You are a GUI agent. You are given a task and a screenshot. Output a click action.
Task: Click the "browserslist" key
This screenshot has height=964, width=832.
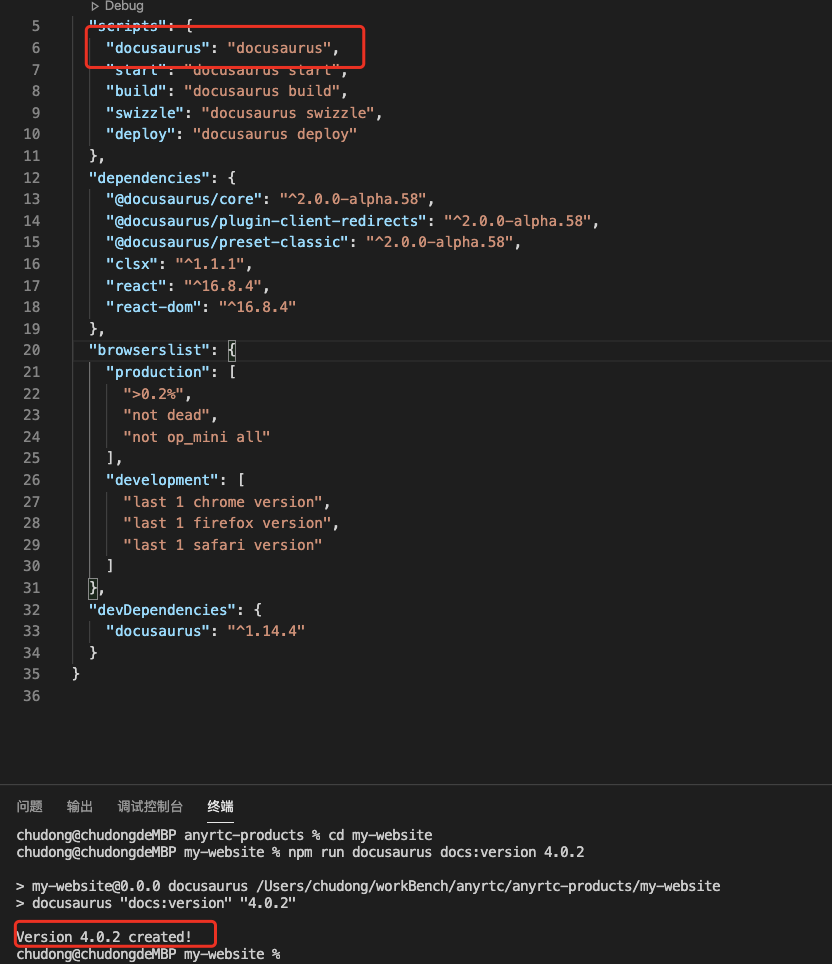(149, 350)
